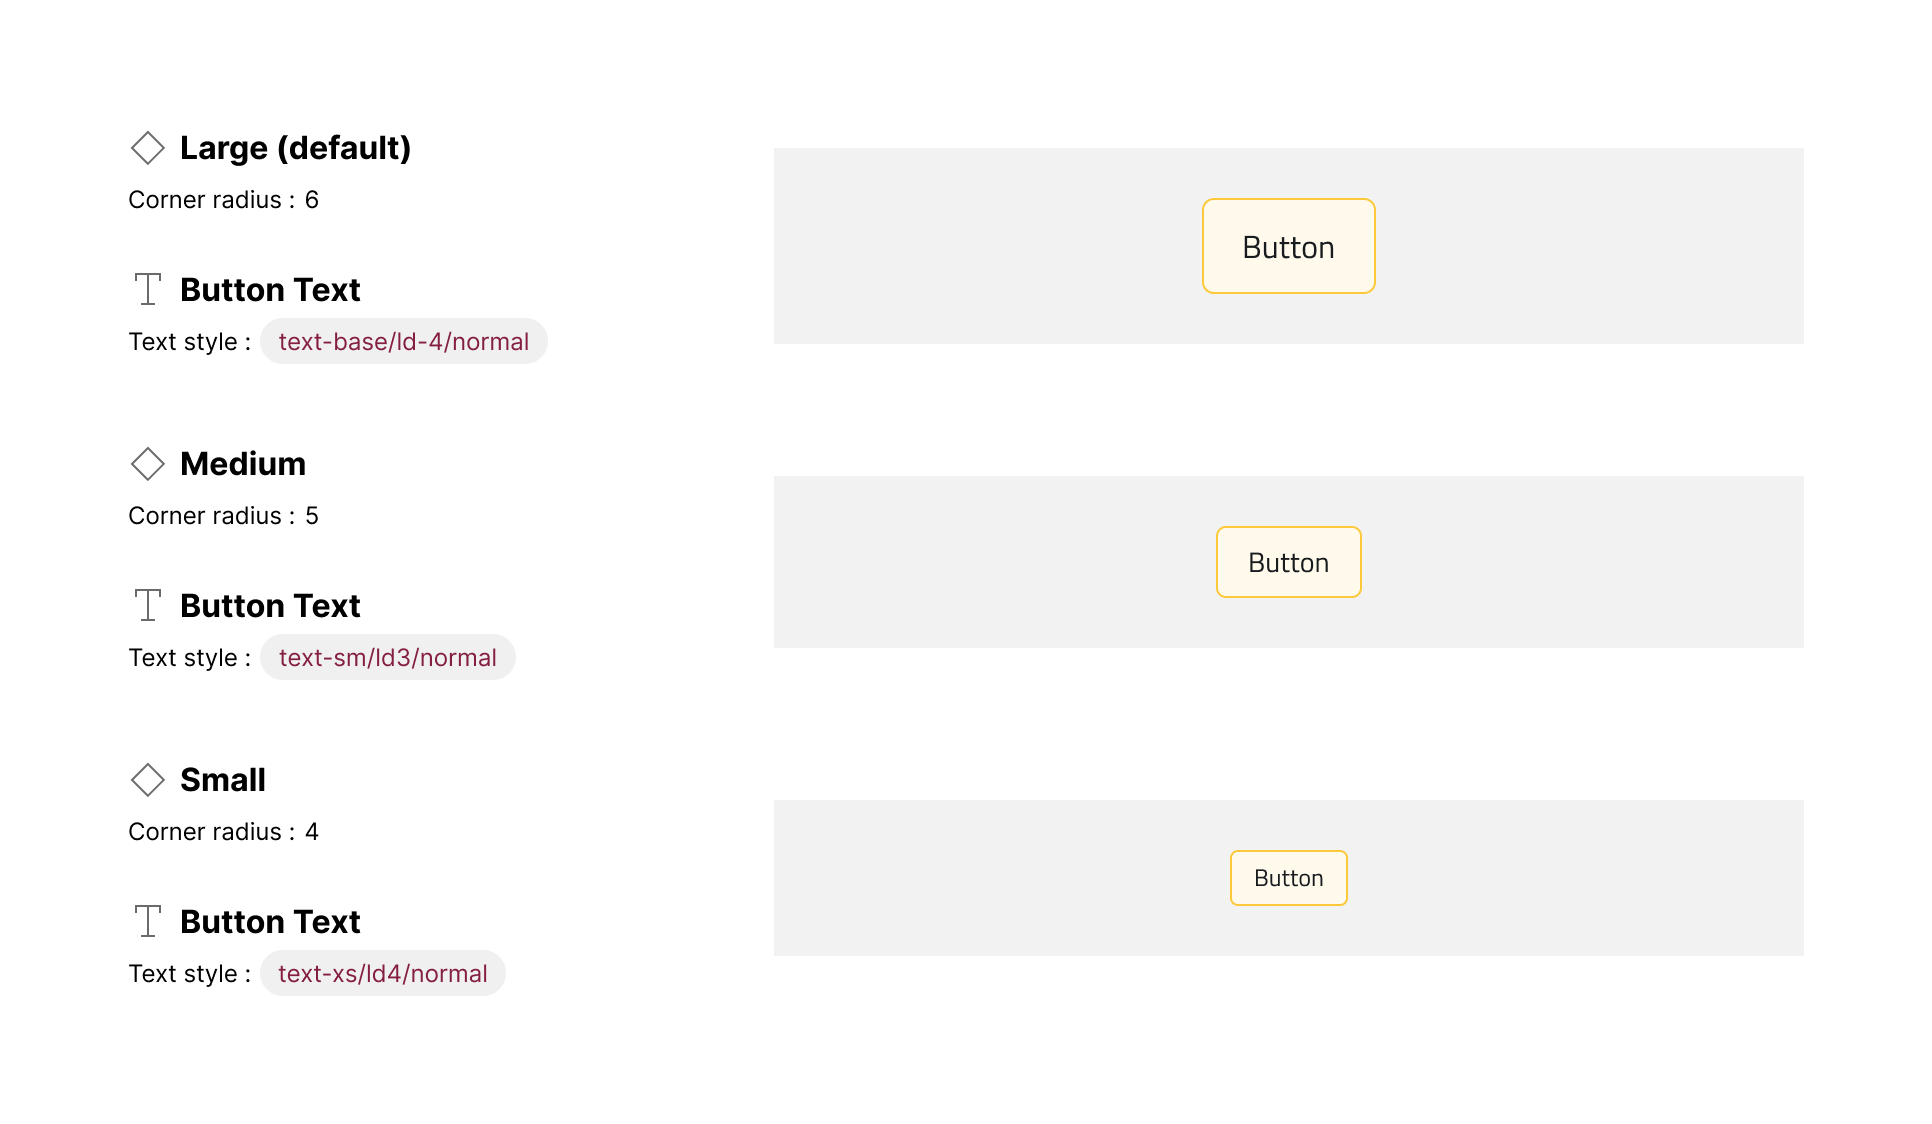Click the diamond icon next to Medium

(x=148, y=463)
